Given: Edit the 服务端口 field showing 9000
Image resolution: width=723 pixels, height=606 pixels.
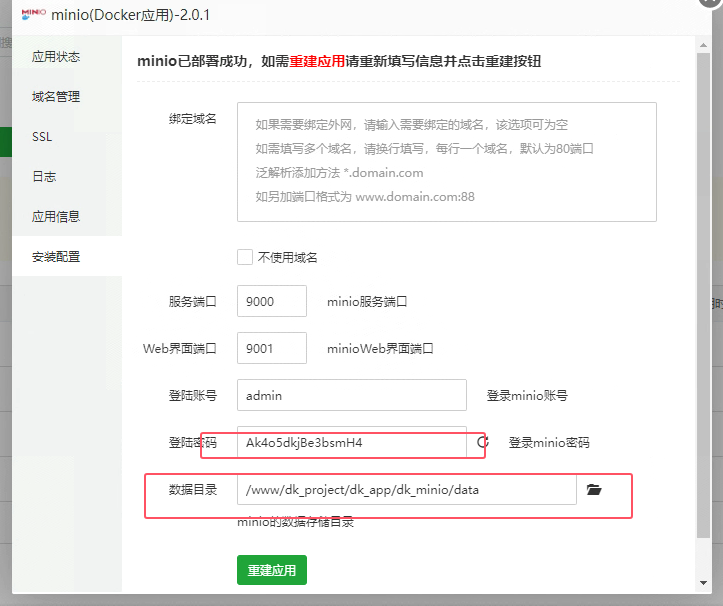Looking at the screenshot, I should (x=272, y=301).
